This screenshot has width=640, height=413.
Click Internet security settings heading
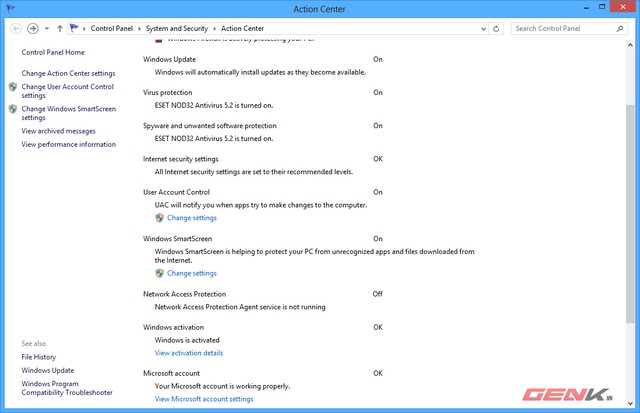click(181, 159)
